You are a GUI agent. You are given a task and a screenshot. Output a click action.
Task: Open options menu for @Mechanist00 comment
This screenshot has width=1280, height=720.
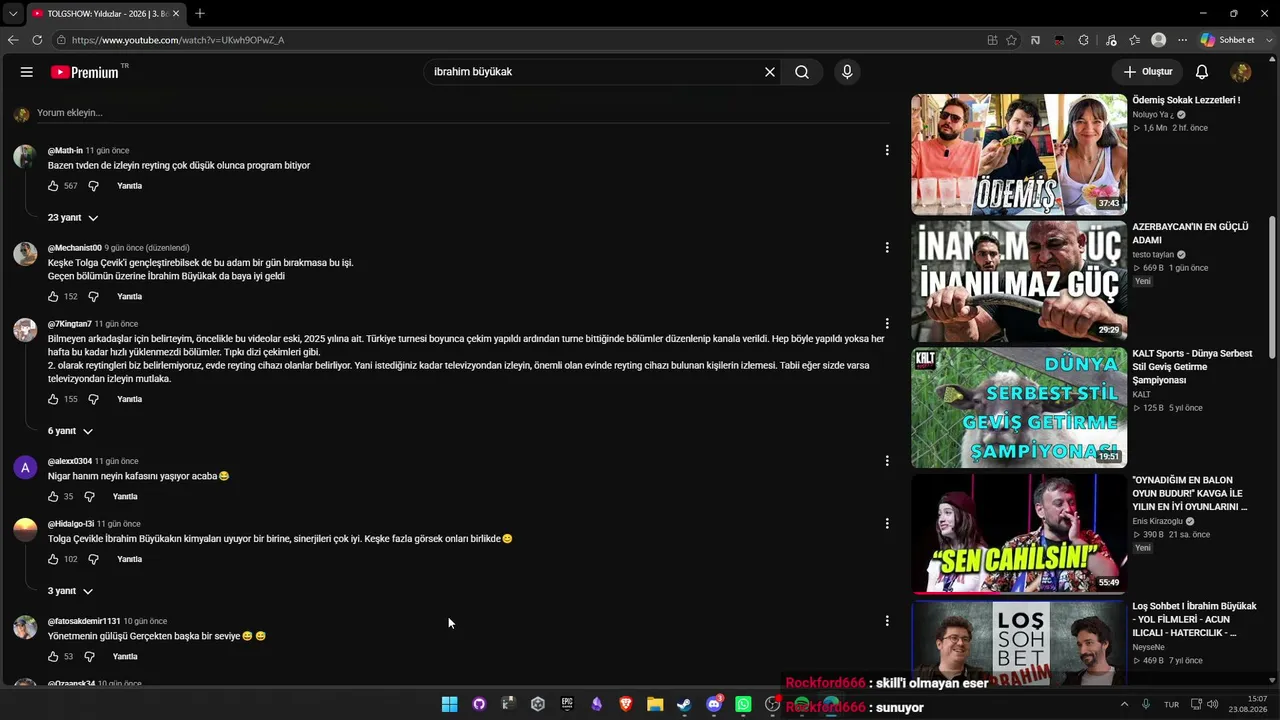886,247
